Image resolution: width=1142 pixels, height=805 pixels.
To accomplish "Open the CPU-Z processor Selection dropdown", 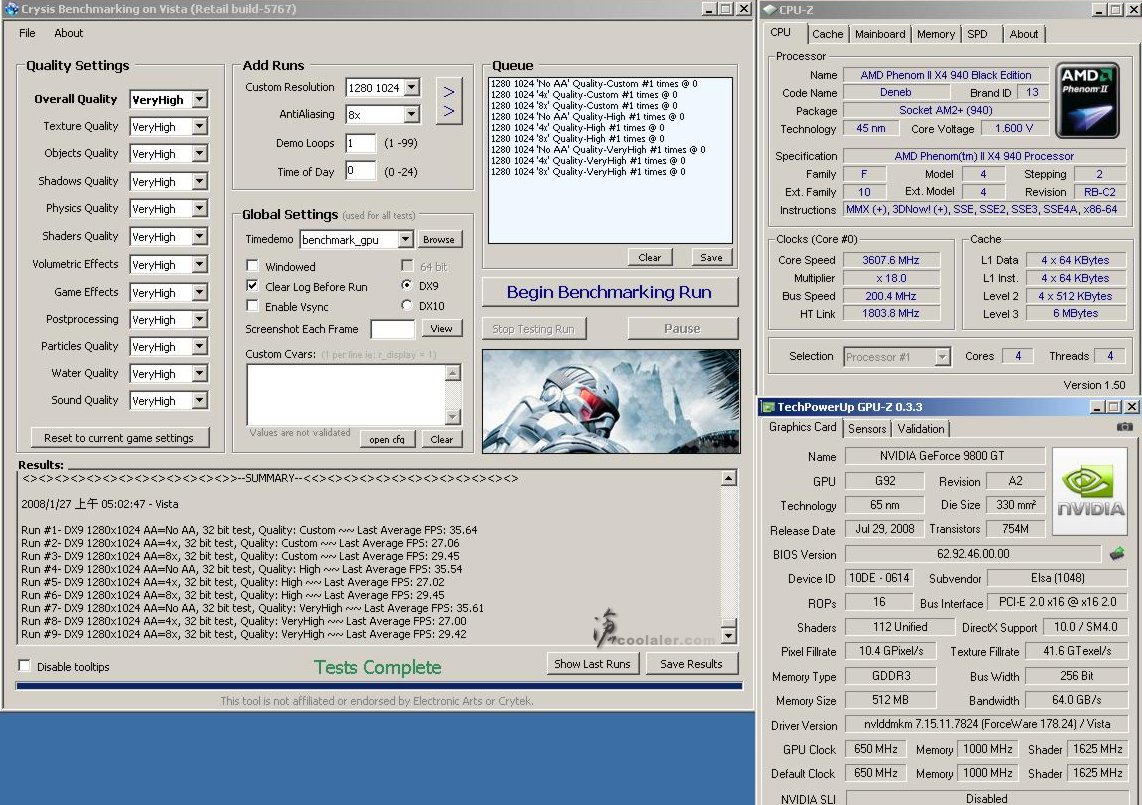I will tap(942, 356).
